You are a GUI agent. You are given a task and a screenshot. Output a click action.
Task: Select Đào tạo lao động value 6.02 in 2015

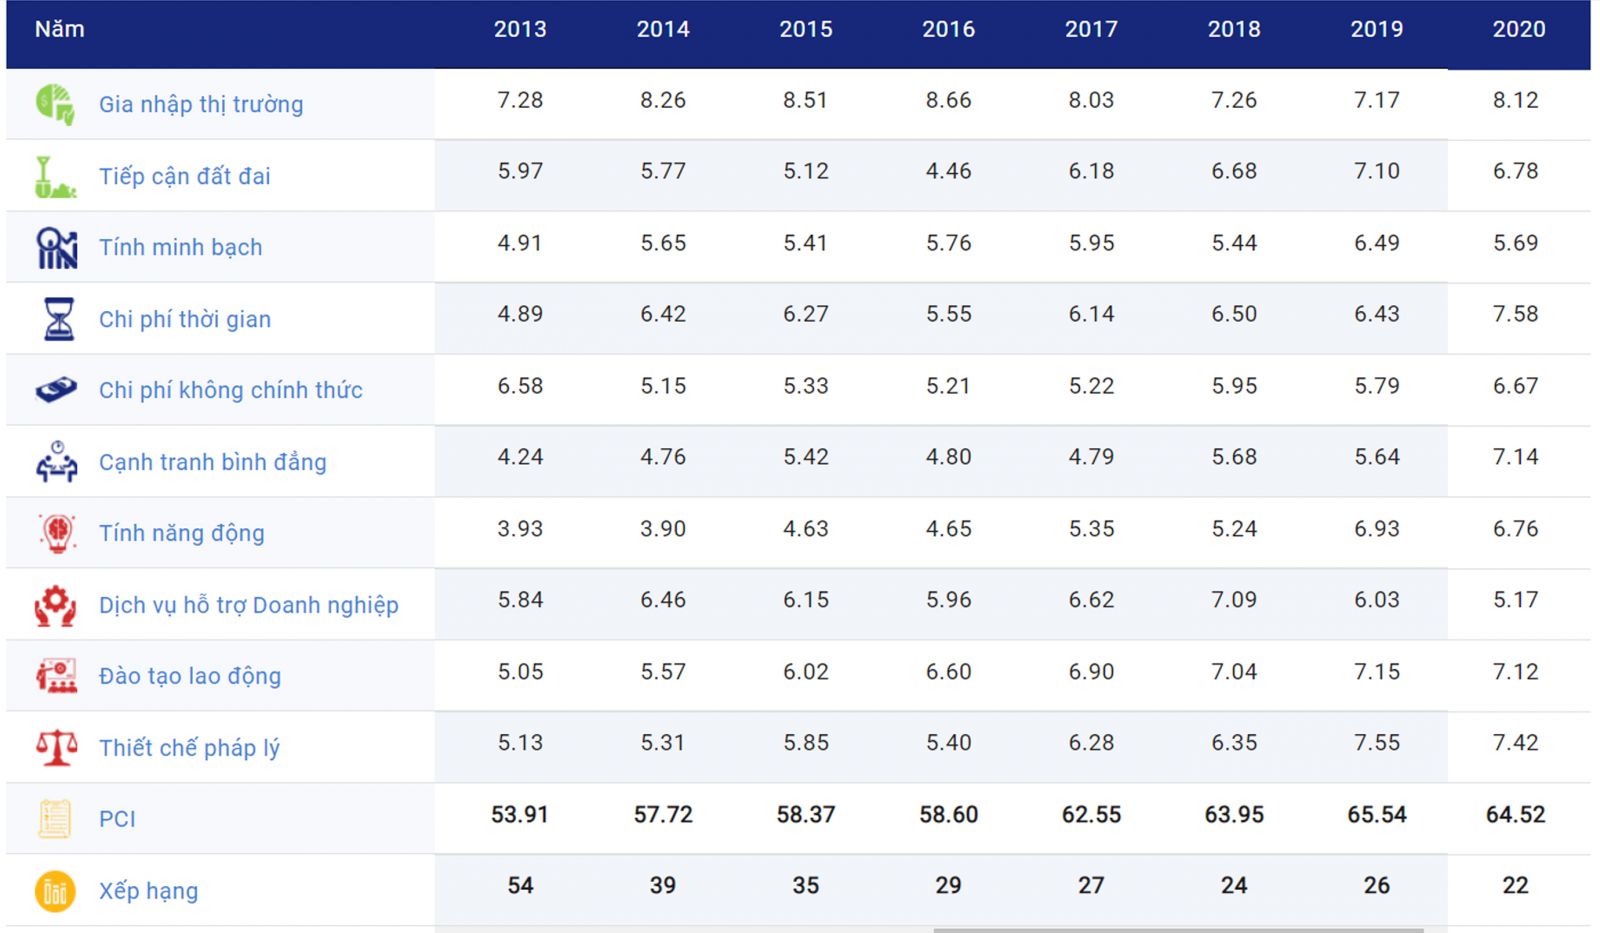tap(806, 672)
